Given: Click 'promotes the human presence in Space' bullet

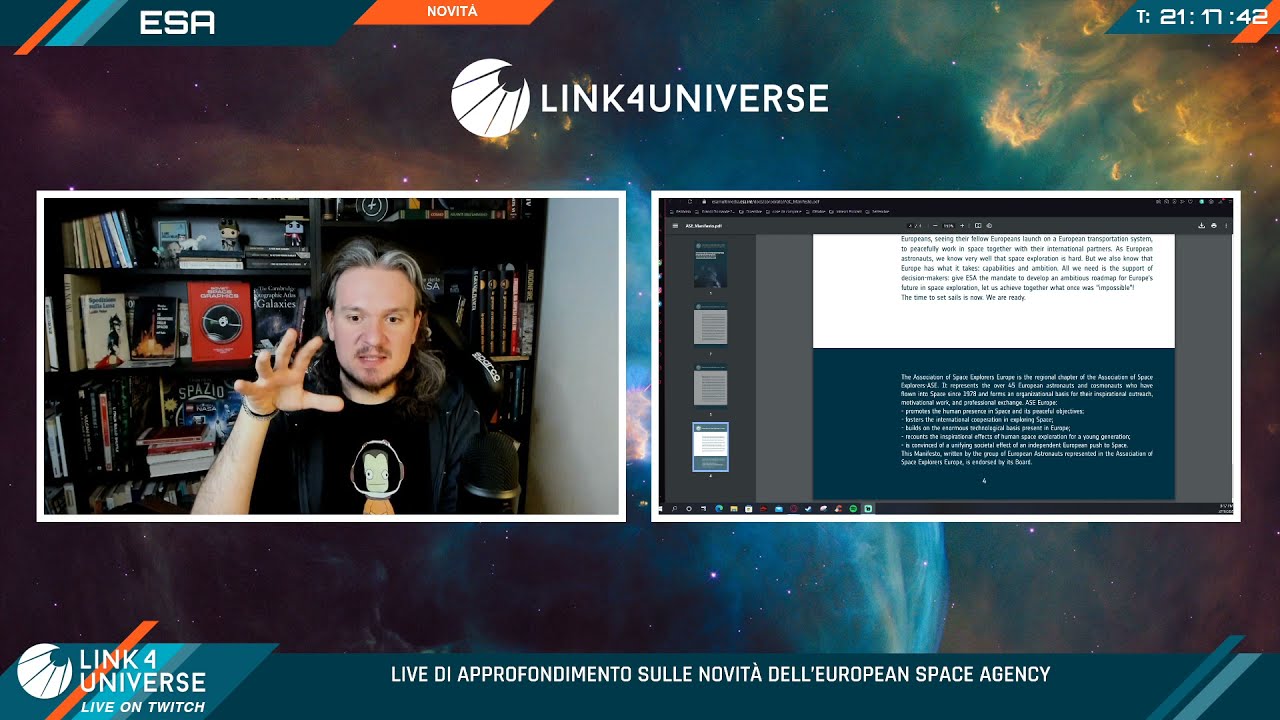Looking at the screenshot, I should pyautogui.click(x=992, y=411).
